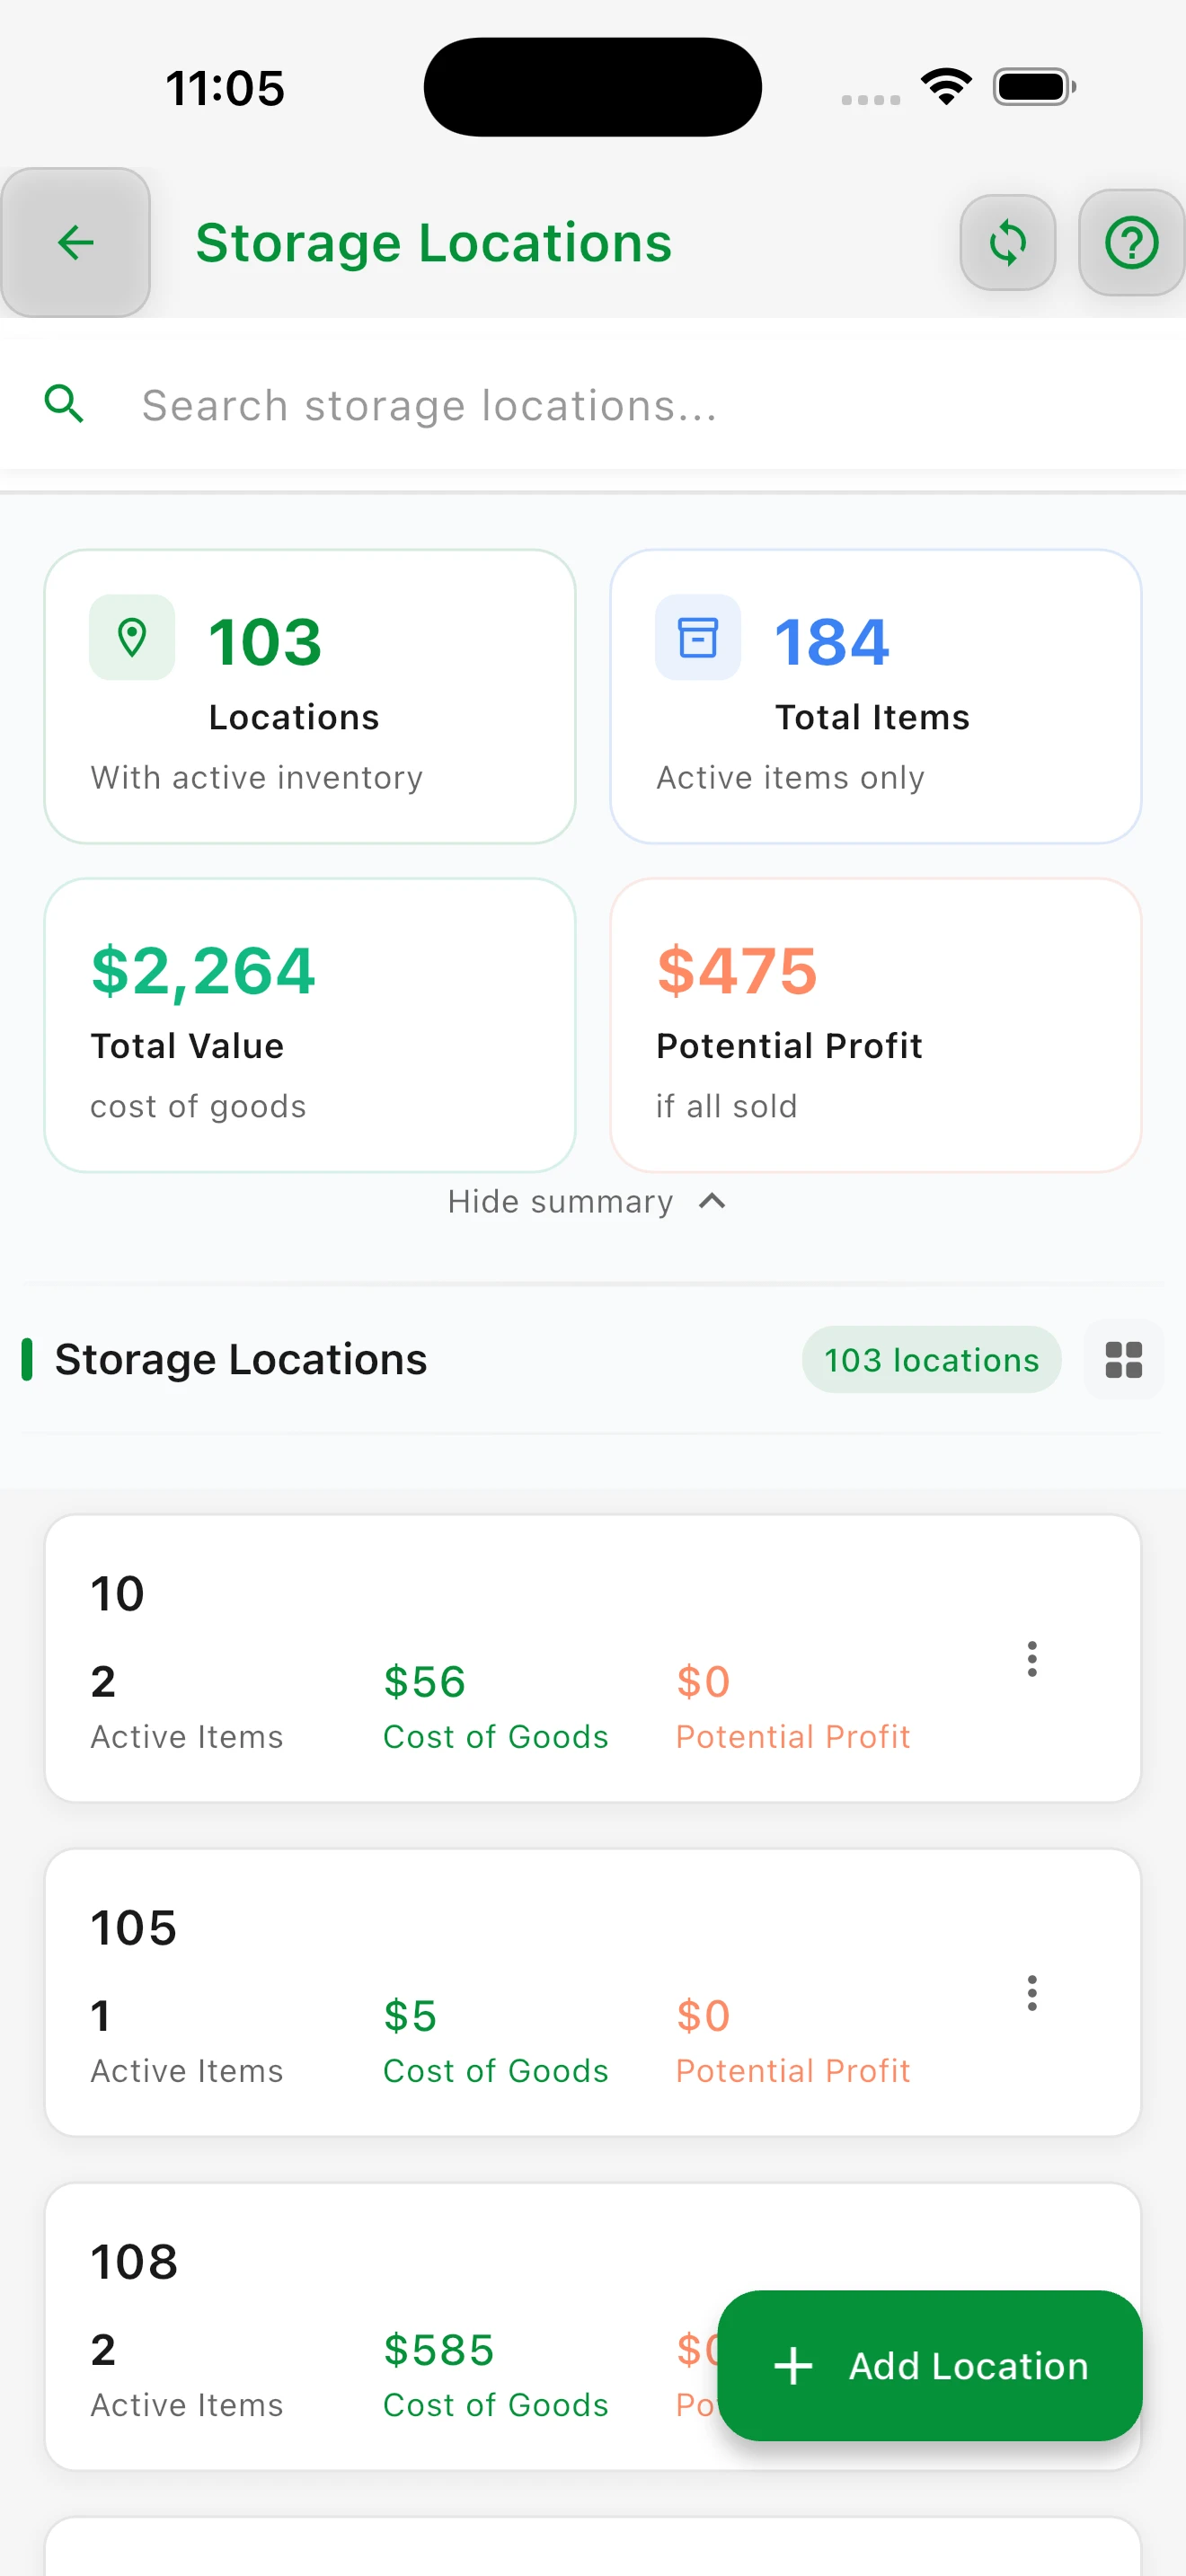1186x2576 pixels.
Task: Tap the 103 locations badge
Action: click(931, 1359)
